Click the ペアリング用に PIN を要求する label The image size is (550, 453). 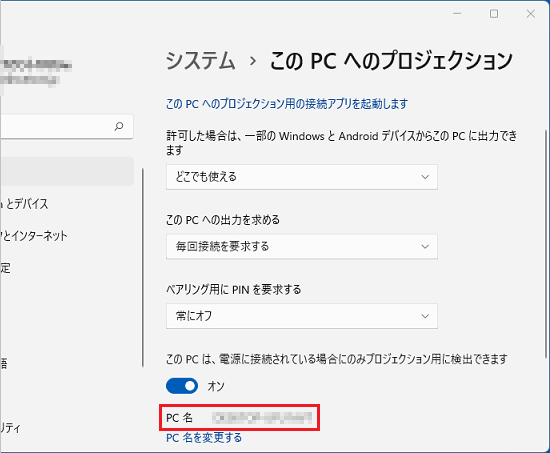pyautogui.click(x=234, y=289)
